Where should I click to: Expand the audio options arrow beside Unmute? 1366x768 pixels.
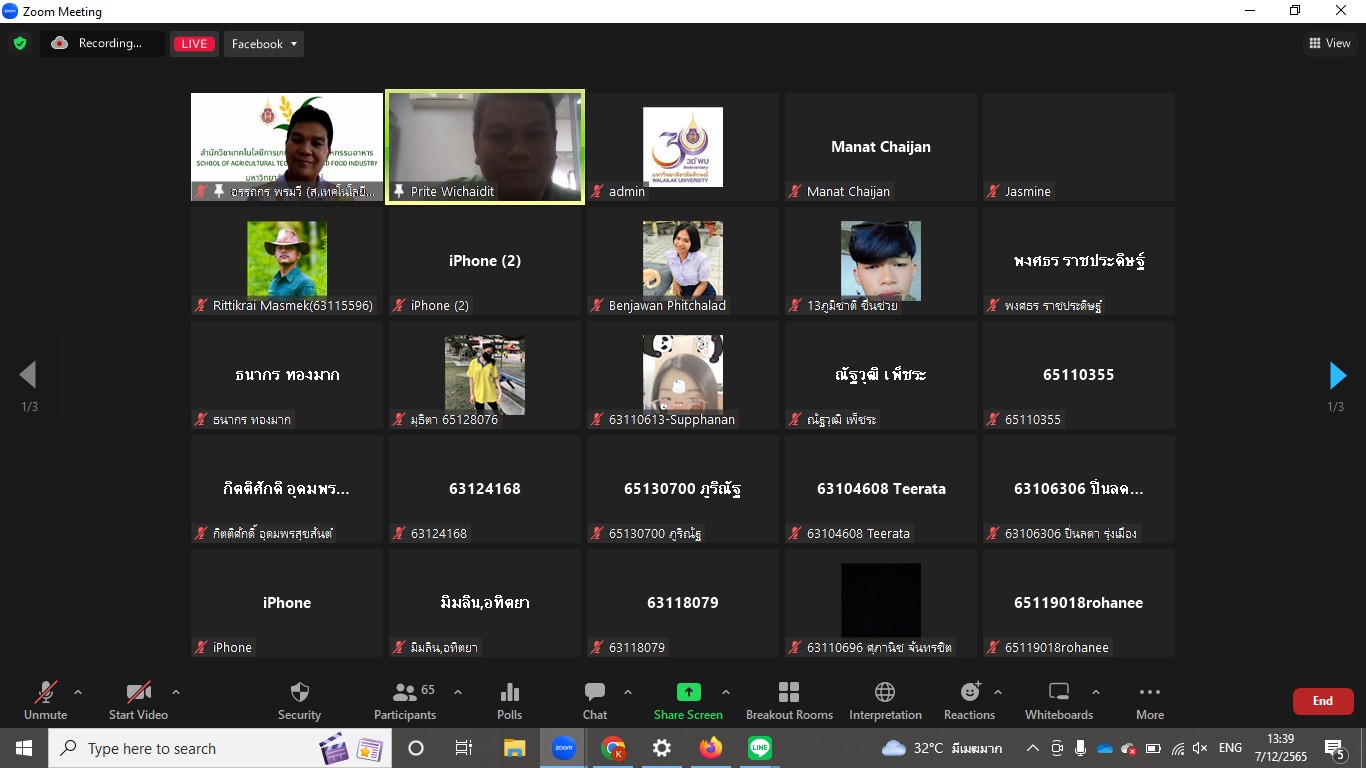[x=78, y=692]
